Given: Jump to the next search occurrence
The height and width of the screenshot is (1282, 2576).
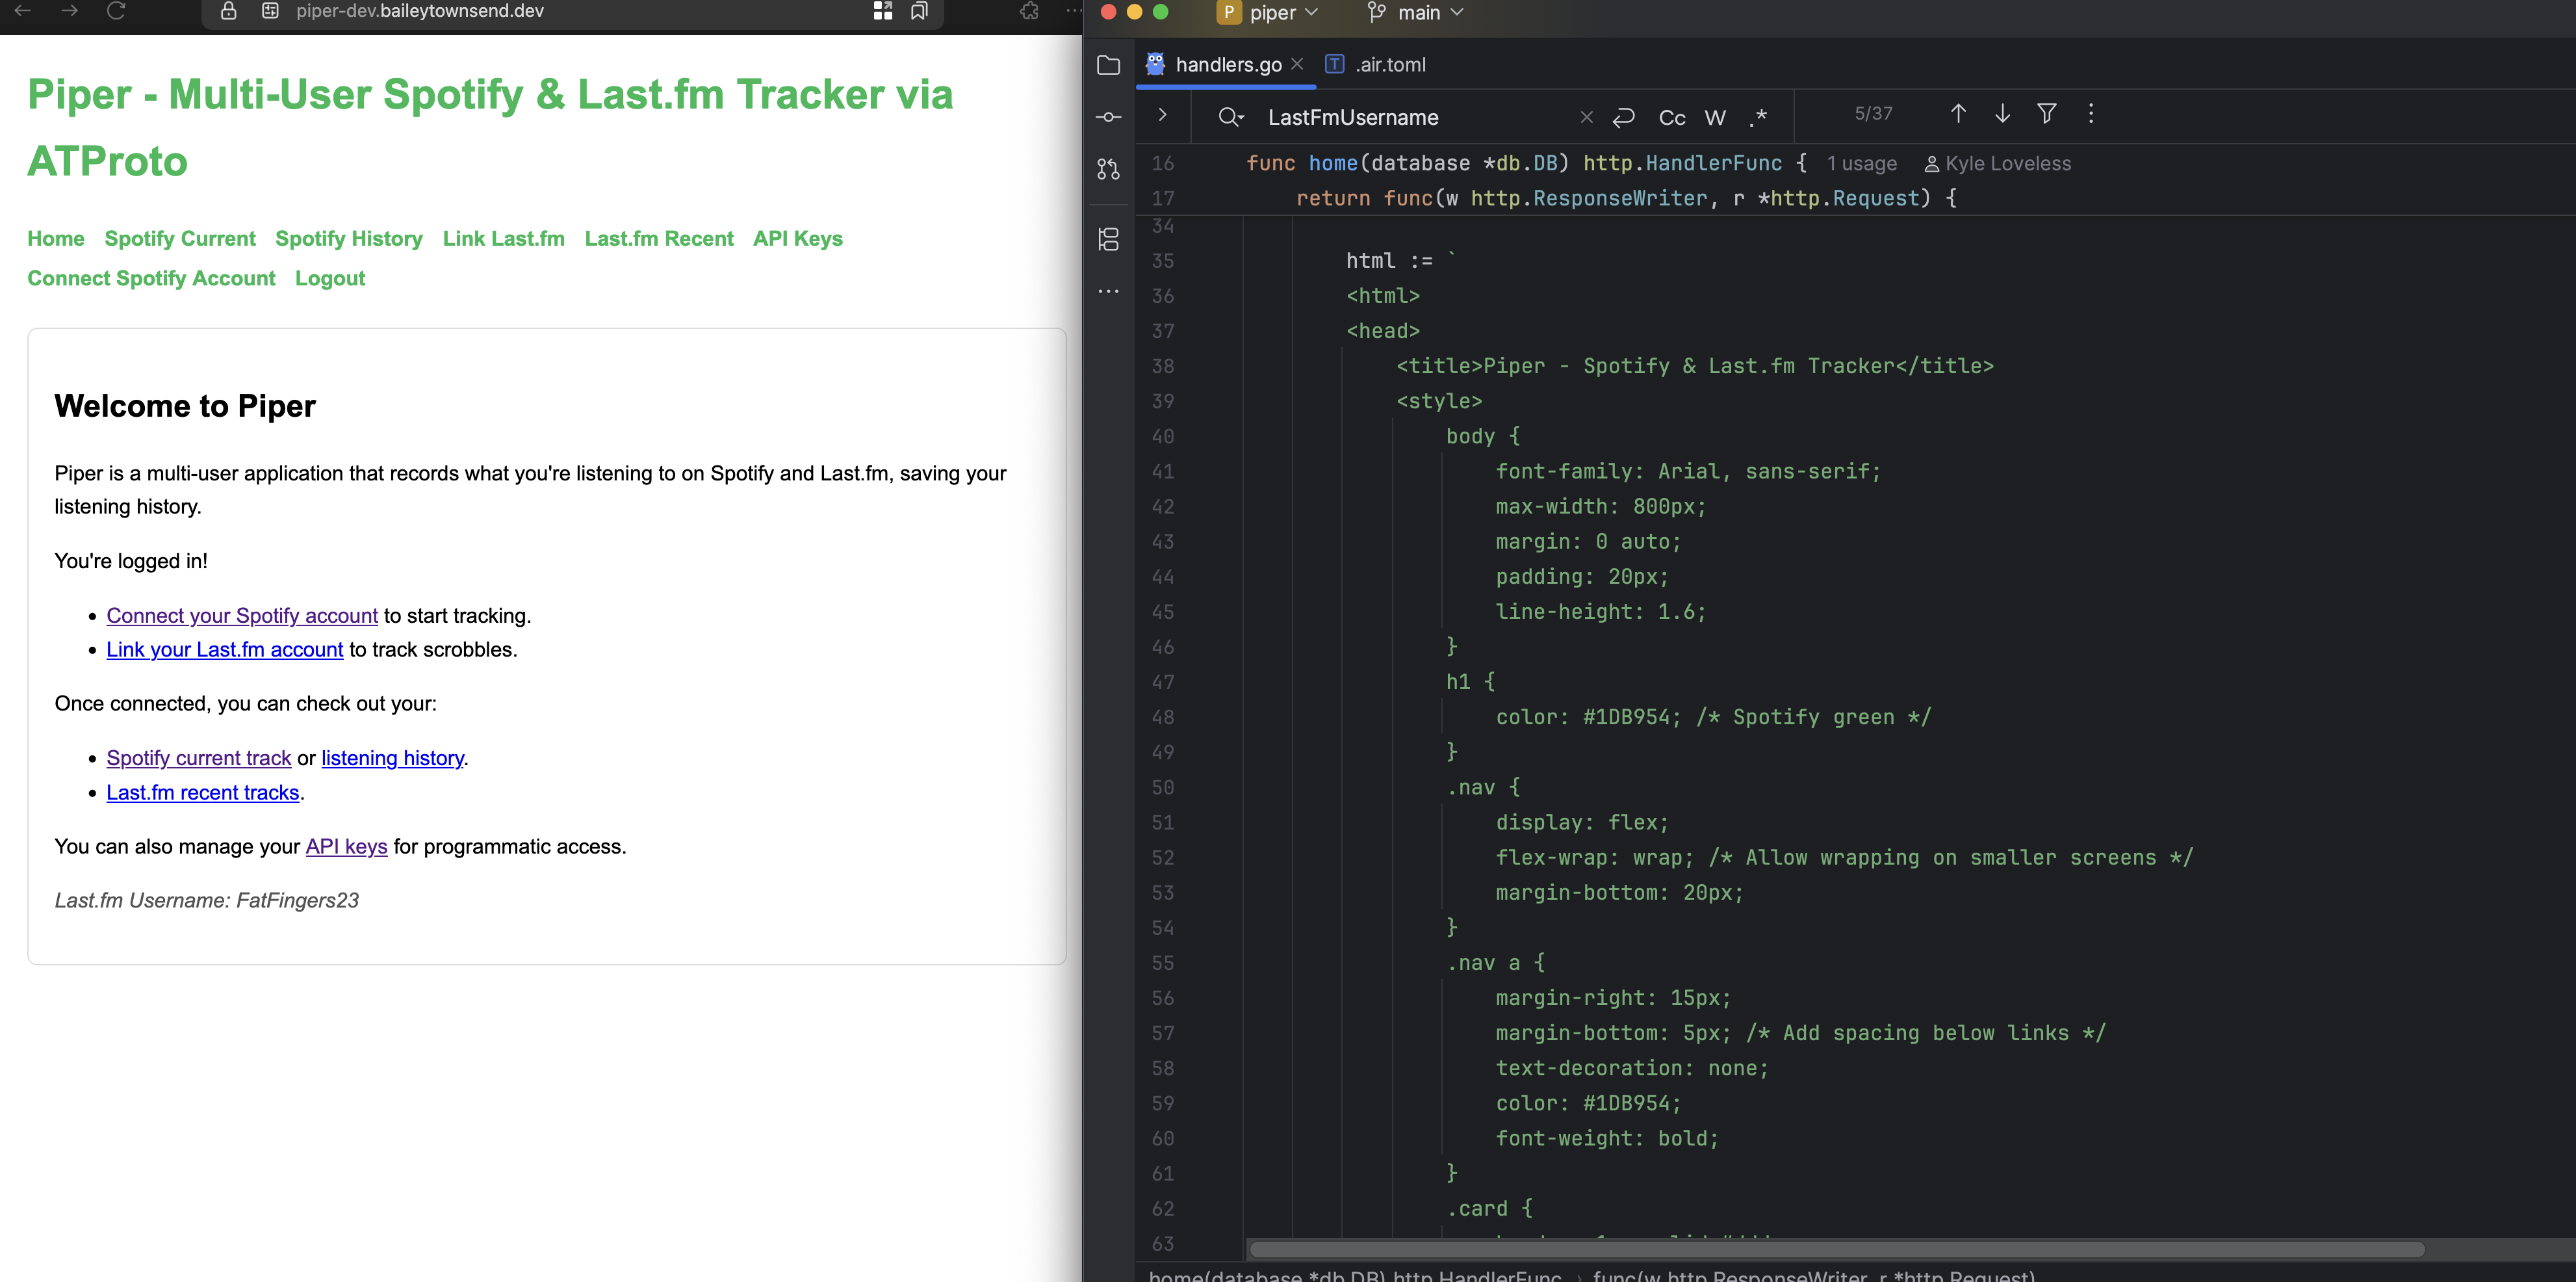Looking at the screenshot, I should point(2002,114).
